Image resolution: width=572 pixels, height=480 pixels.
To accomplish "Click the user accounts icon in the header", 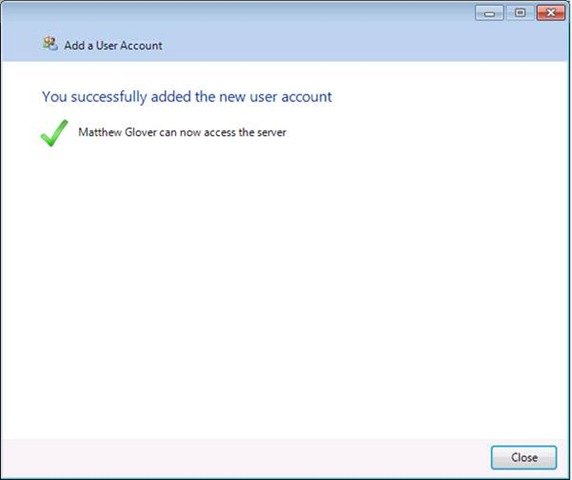I will (x=50, y=43).
